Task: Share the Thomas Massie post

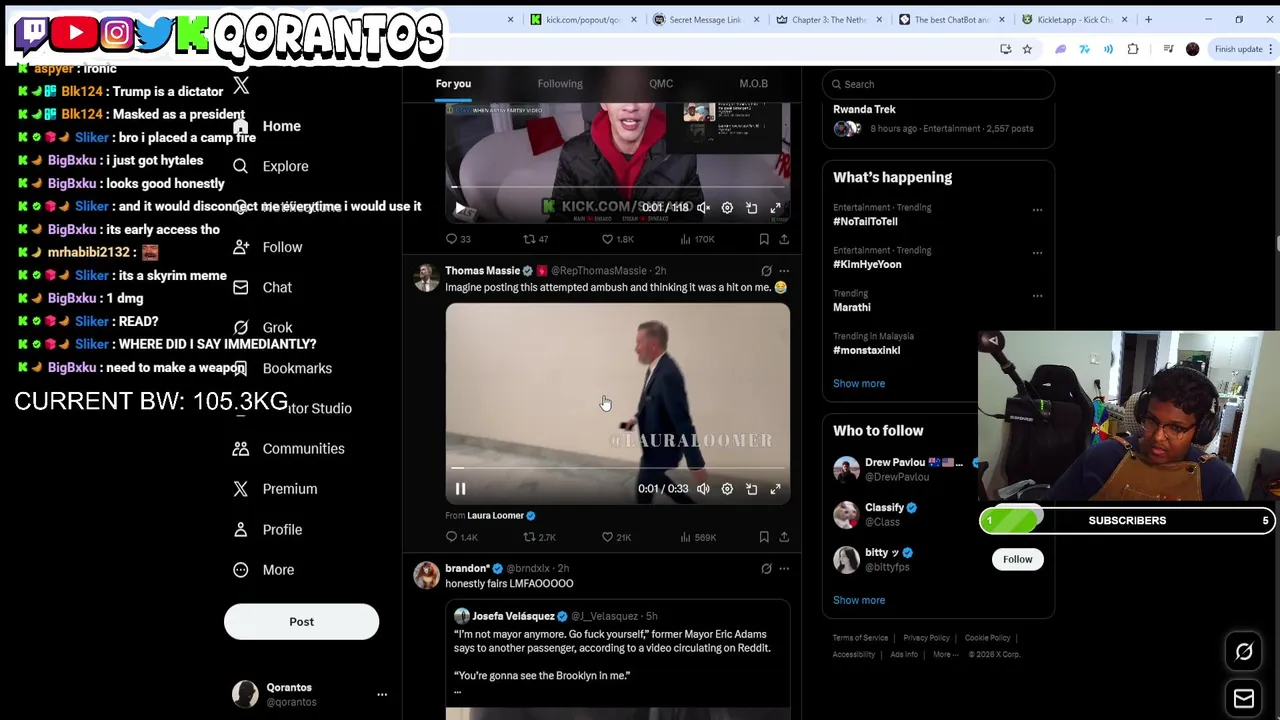Action: coord(784,537)
